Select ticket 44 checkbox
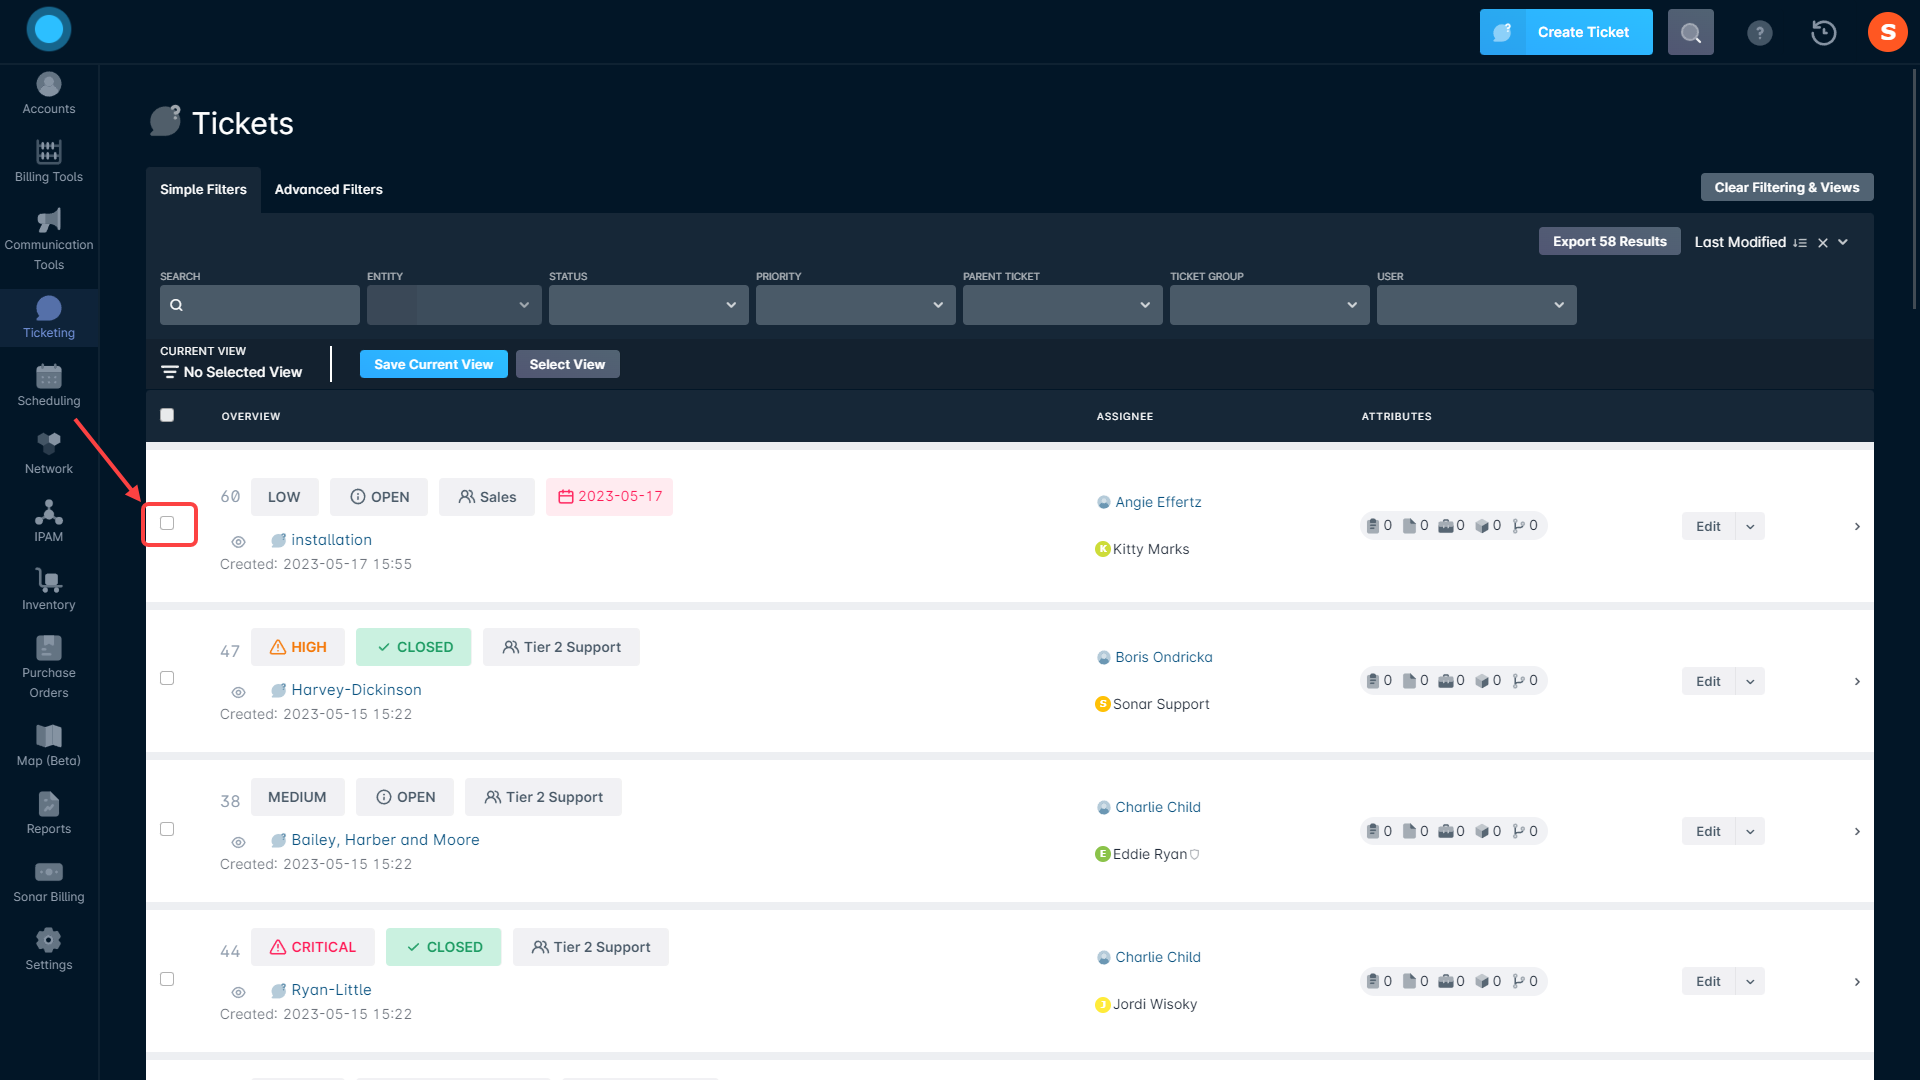1920x1080 pixels. click(167, 979)
